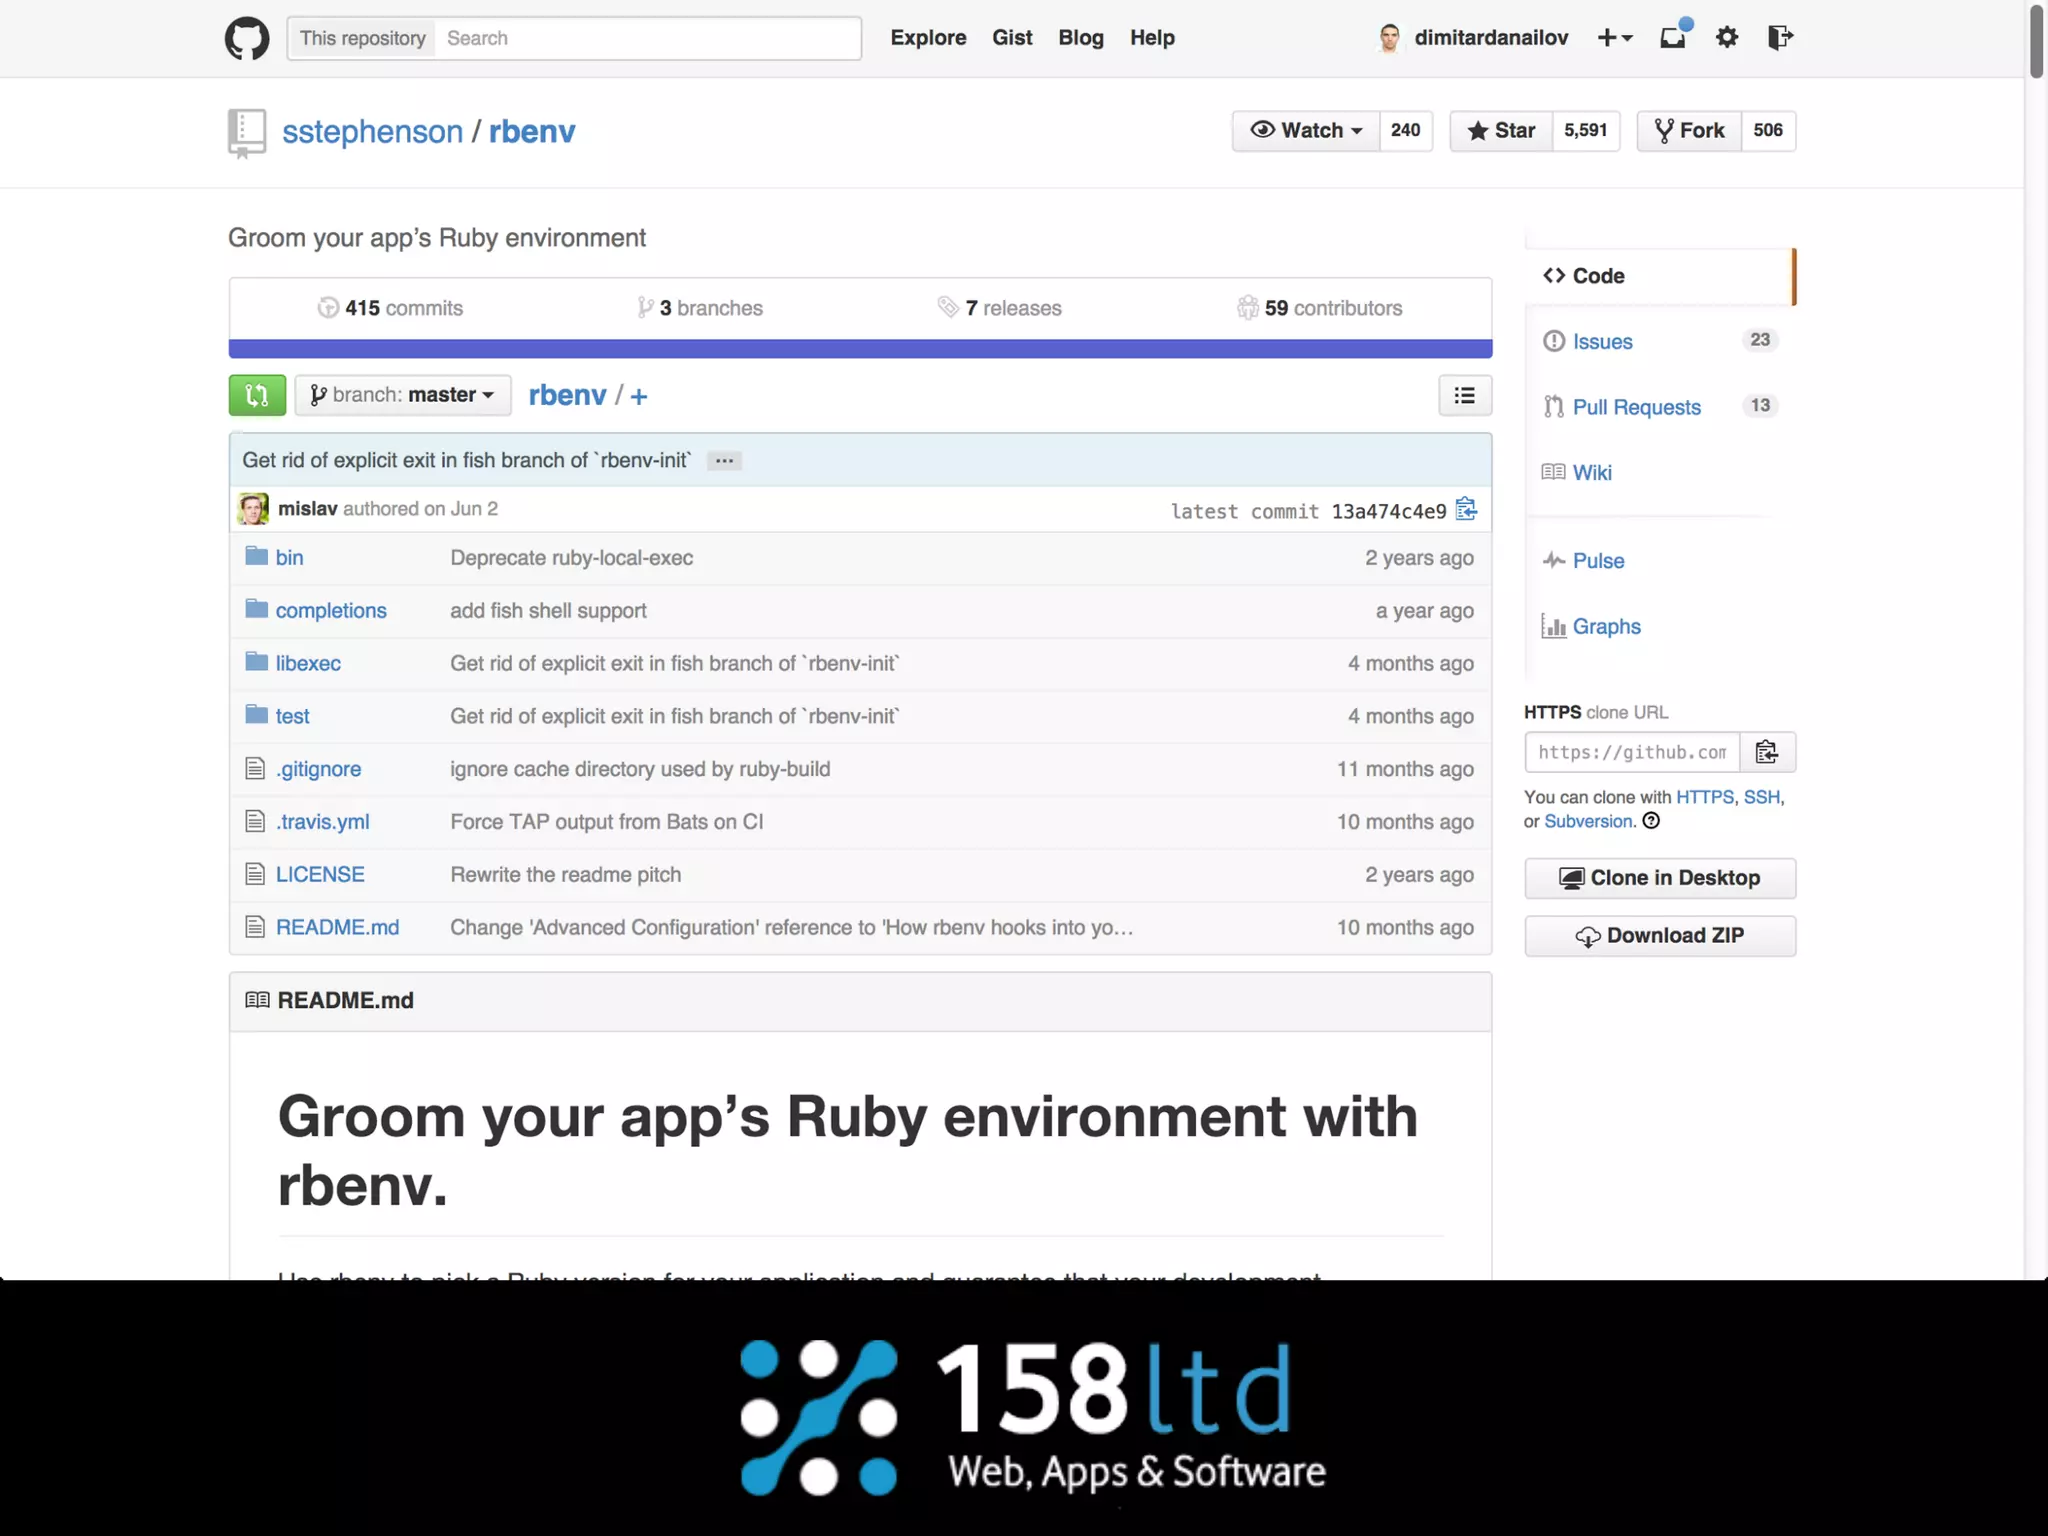Click the purple language breakdown bar
2048x1536 pixels.
click(x=860, y=349)
